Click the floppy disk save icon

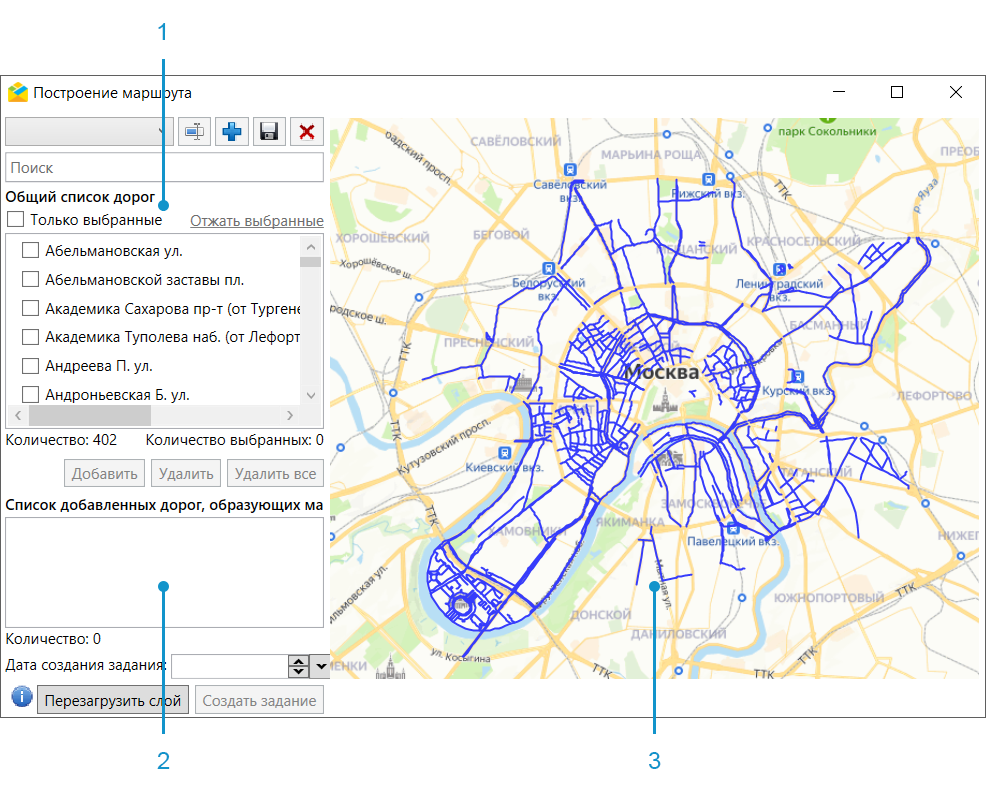[x=269, y=131]
